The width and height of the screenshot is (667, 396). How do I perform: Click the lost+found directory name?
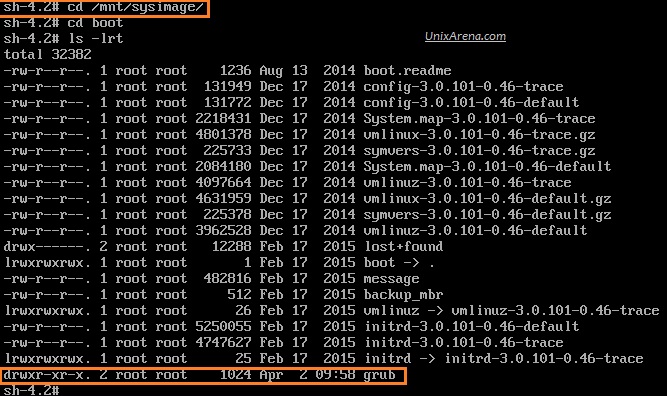pos(403,247)
